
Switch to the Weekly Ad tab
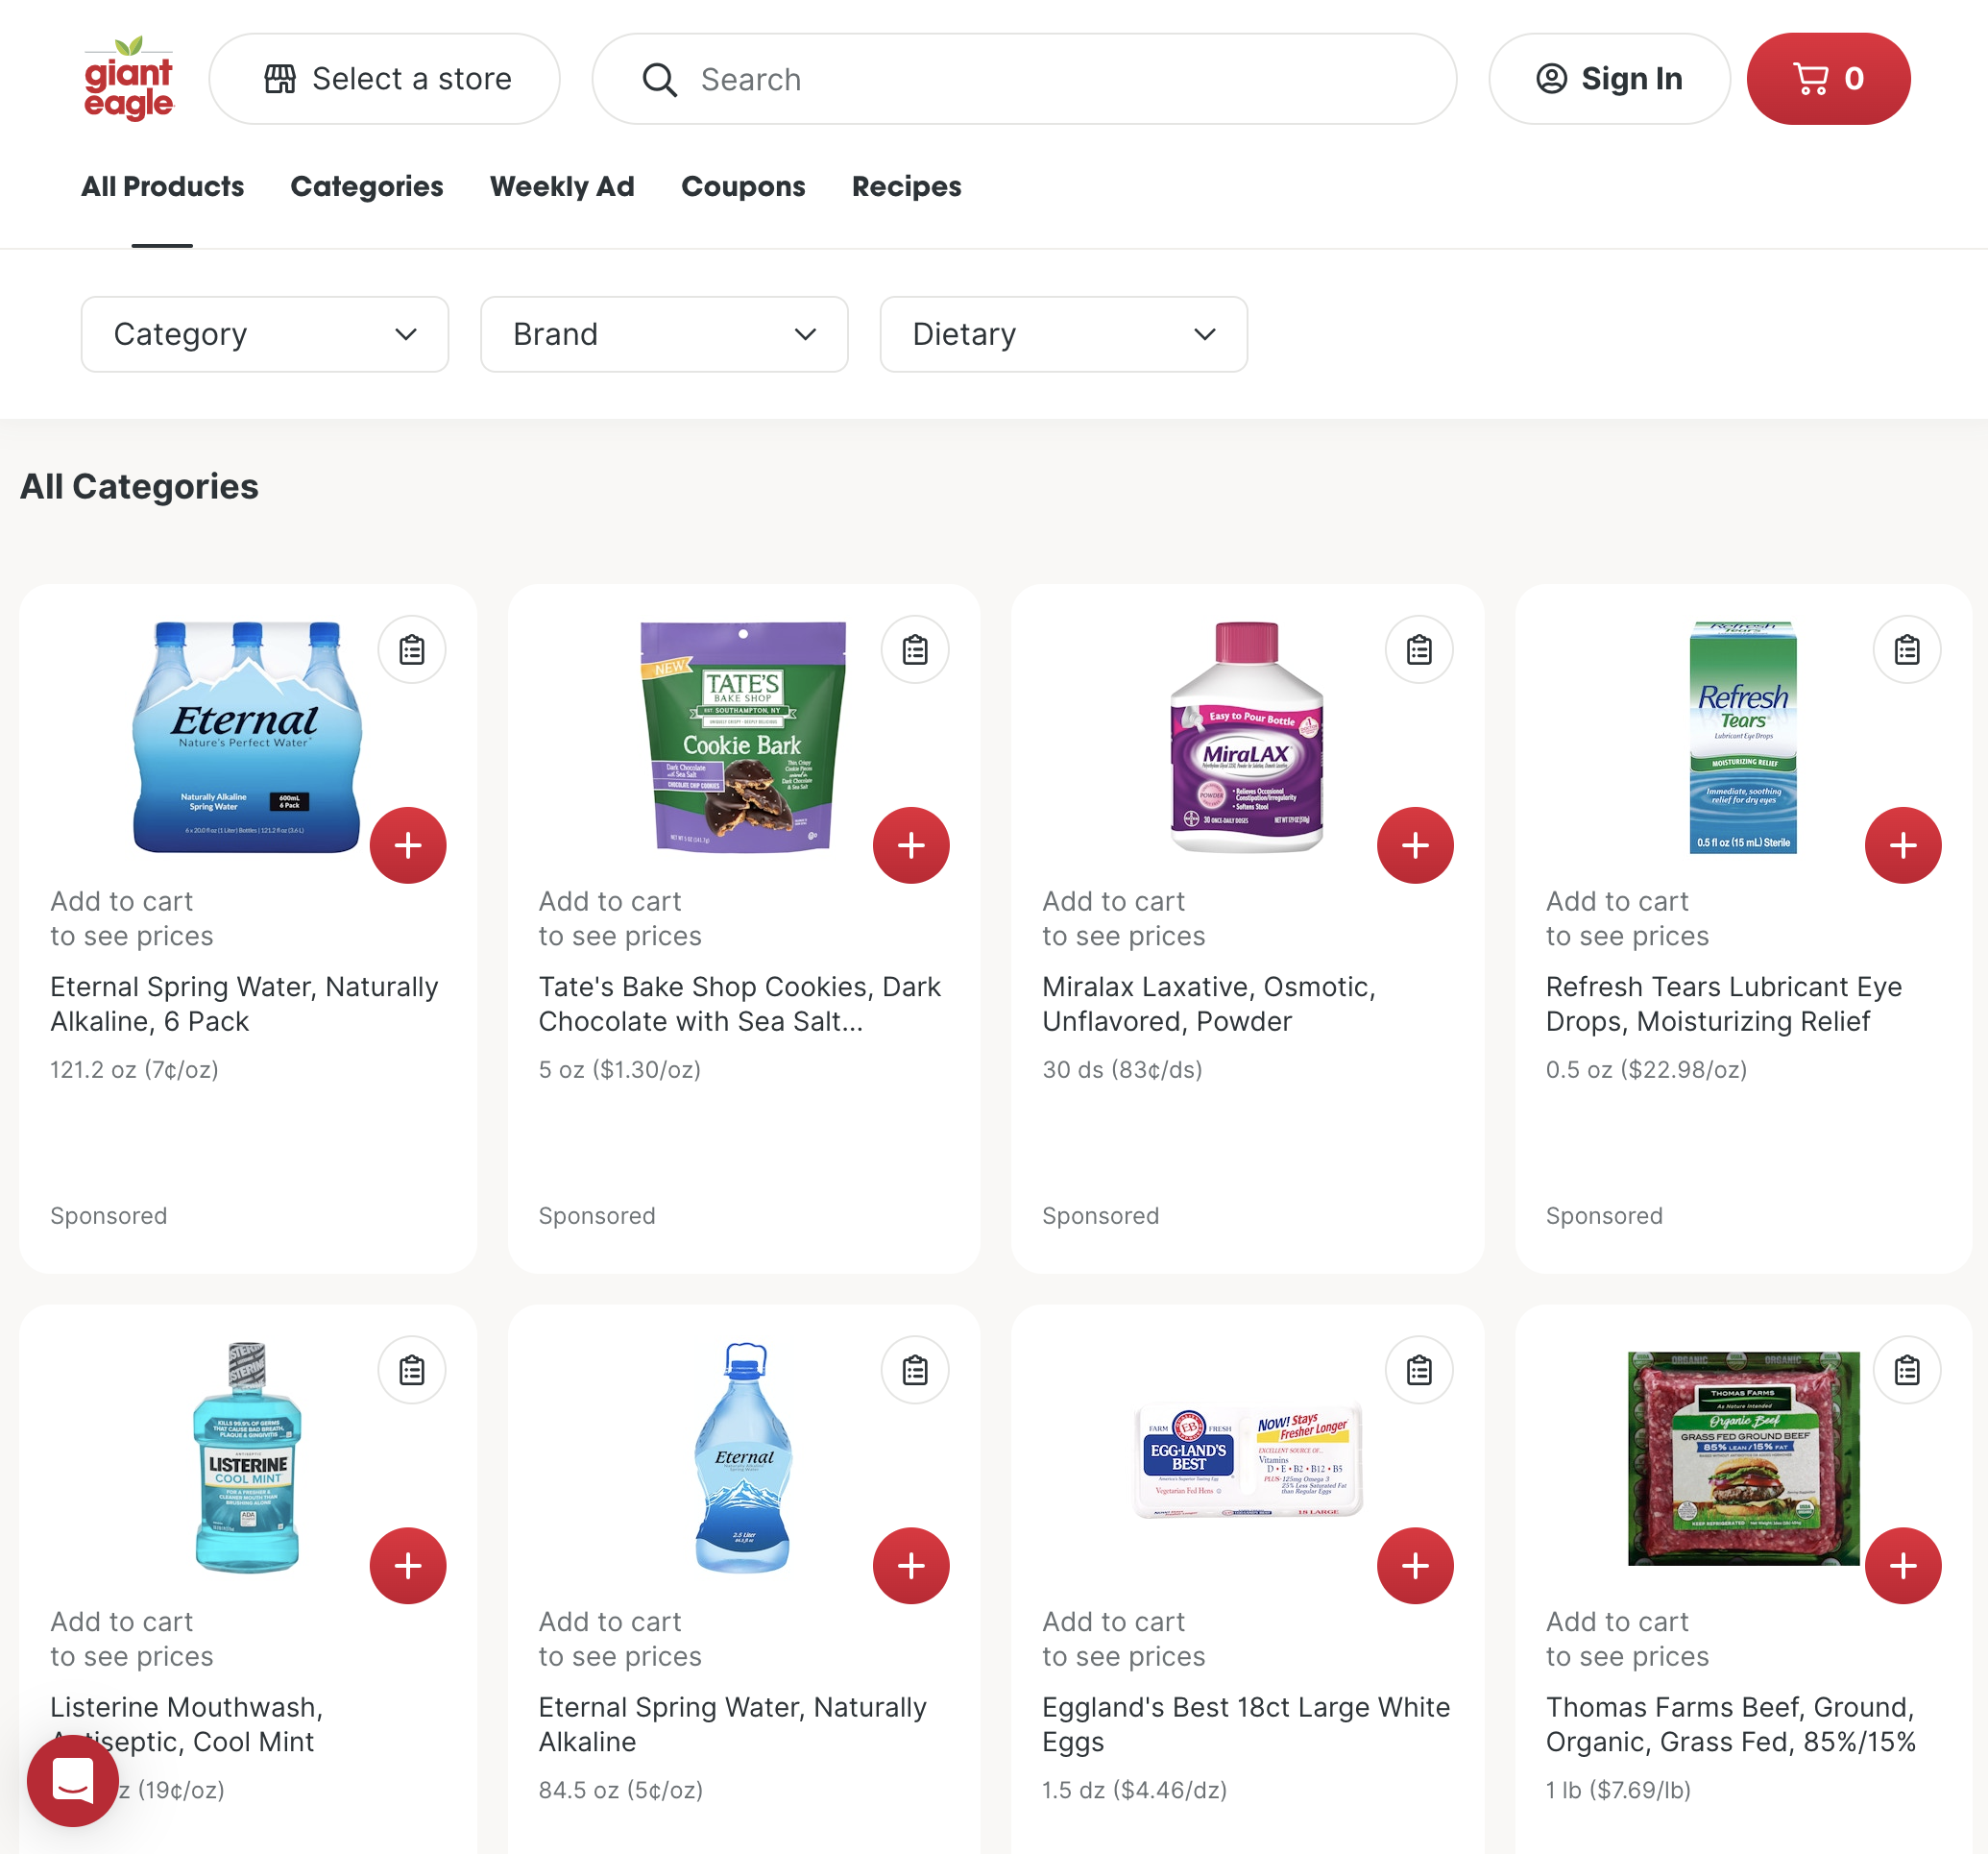[x=562, y=187]
